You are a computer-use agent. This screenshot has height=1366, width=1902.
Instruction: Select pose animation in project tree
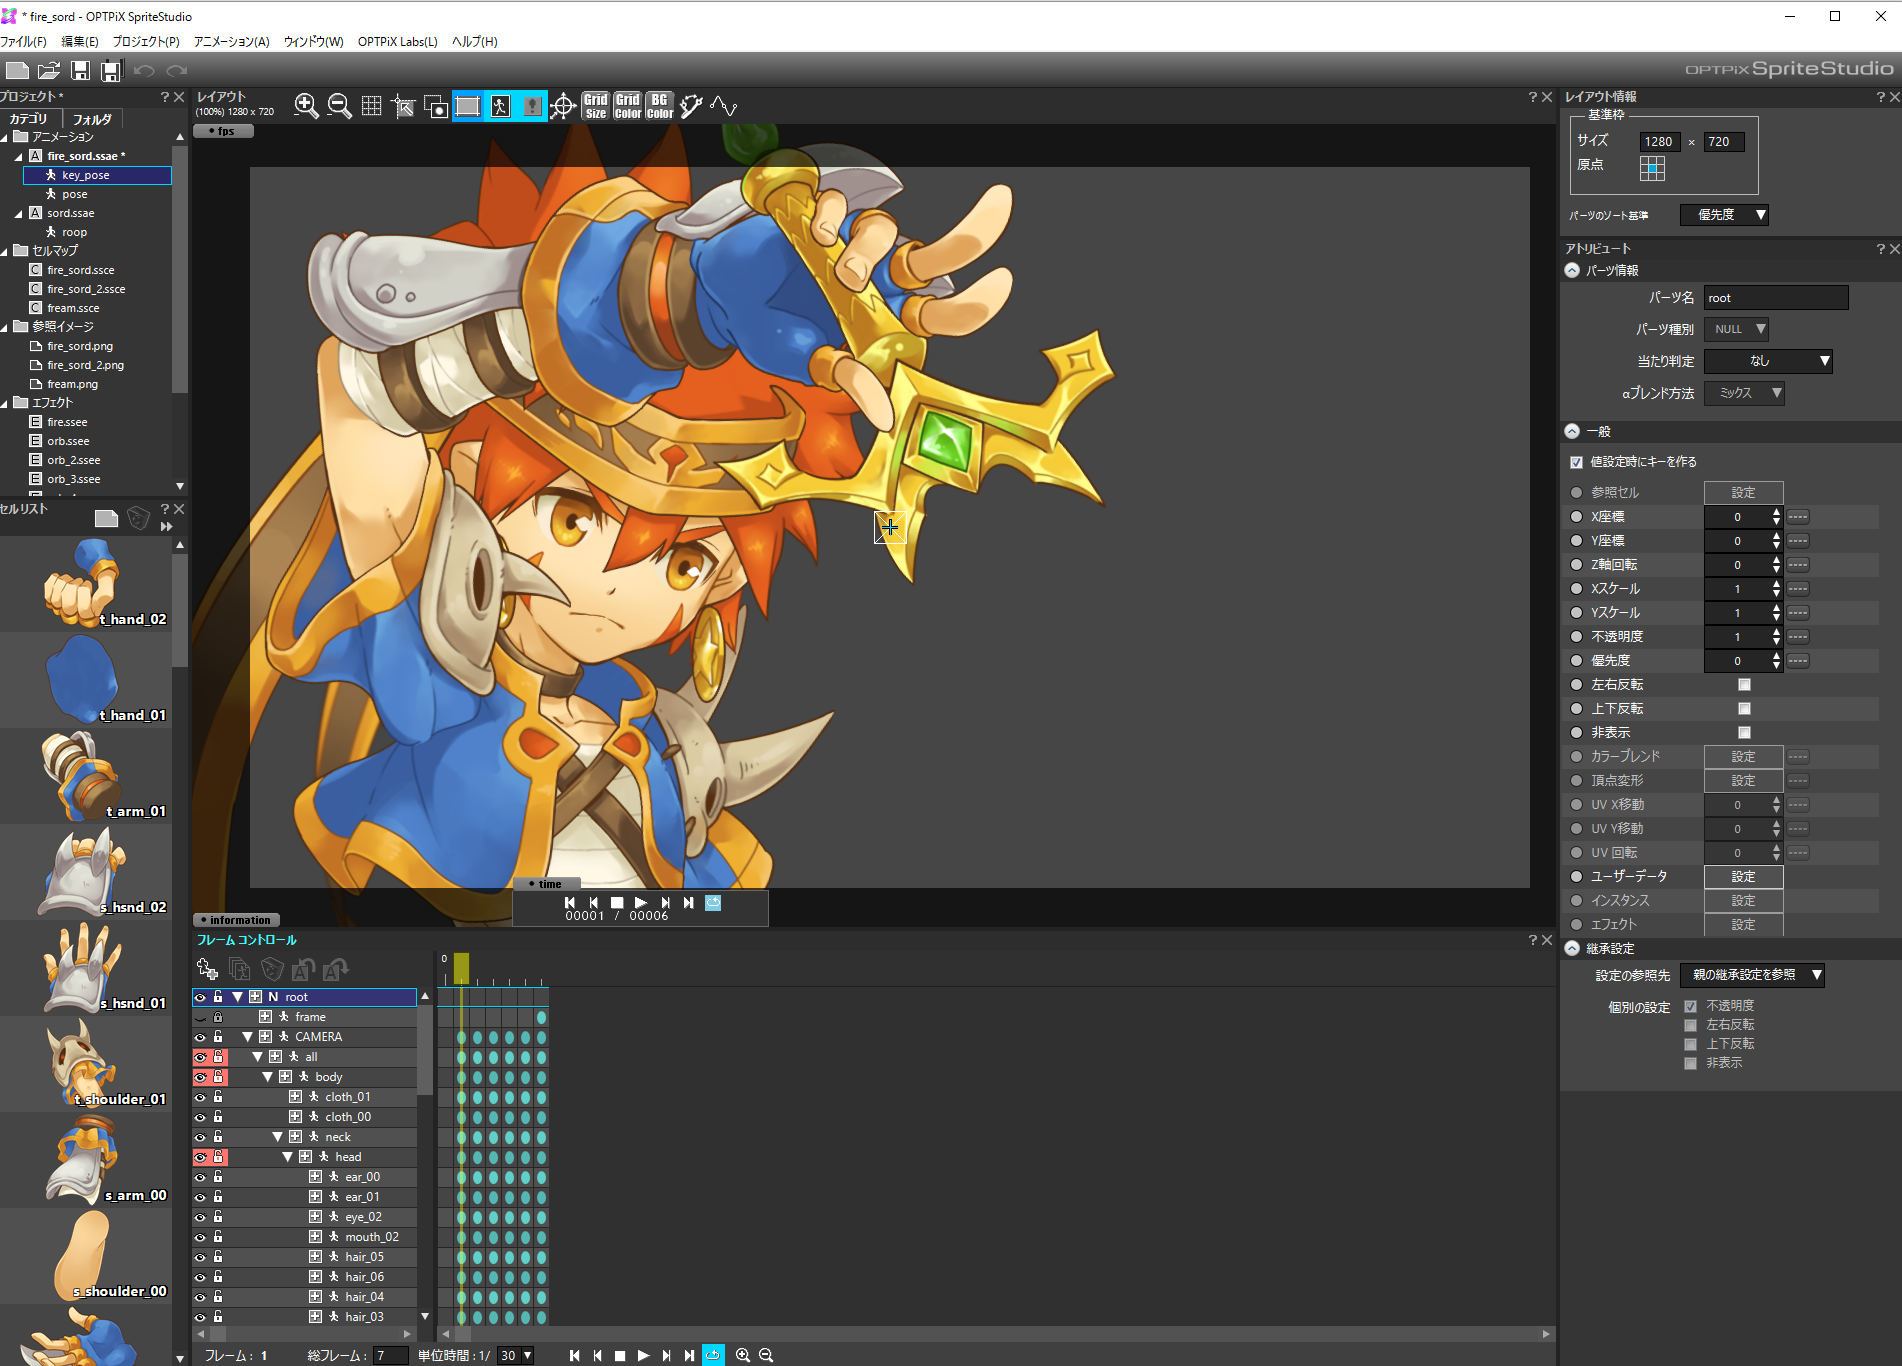[x=75, y=194]
